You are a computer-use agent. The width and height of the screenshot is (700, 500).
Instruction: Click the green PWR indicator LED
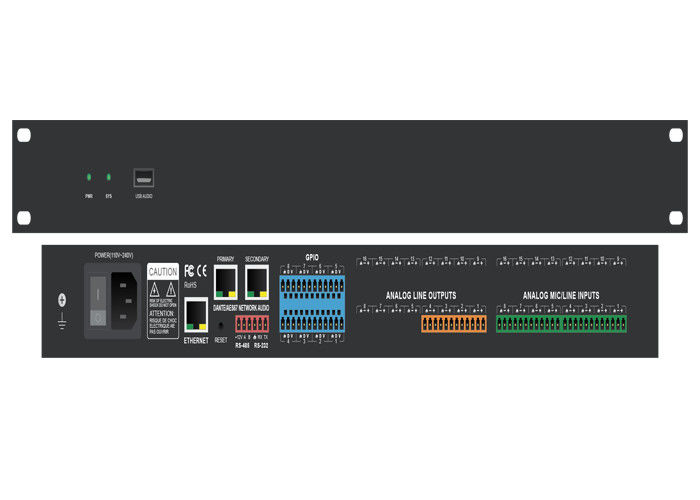[x=88, y=177]
